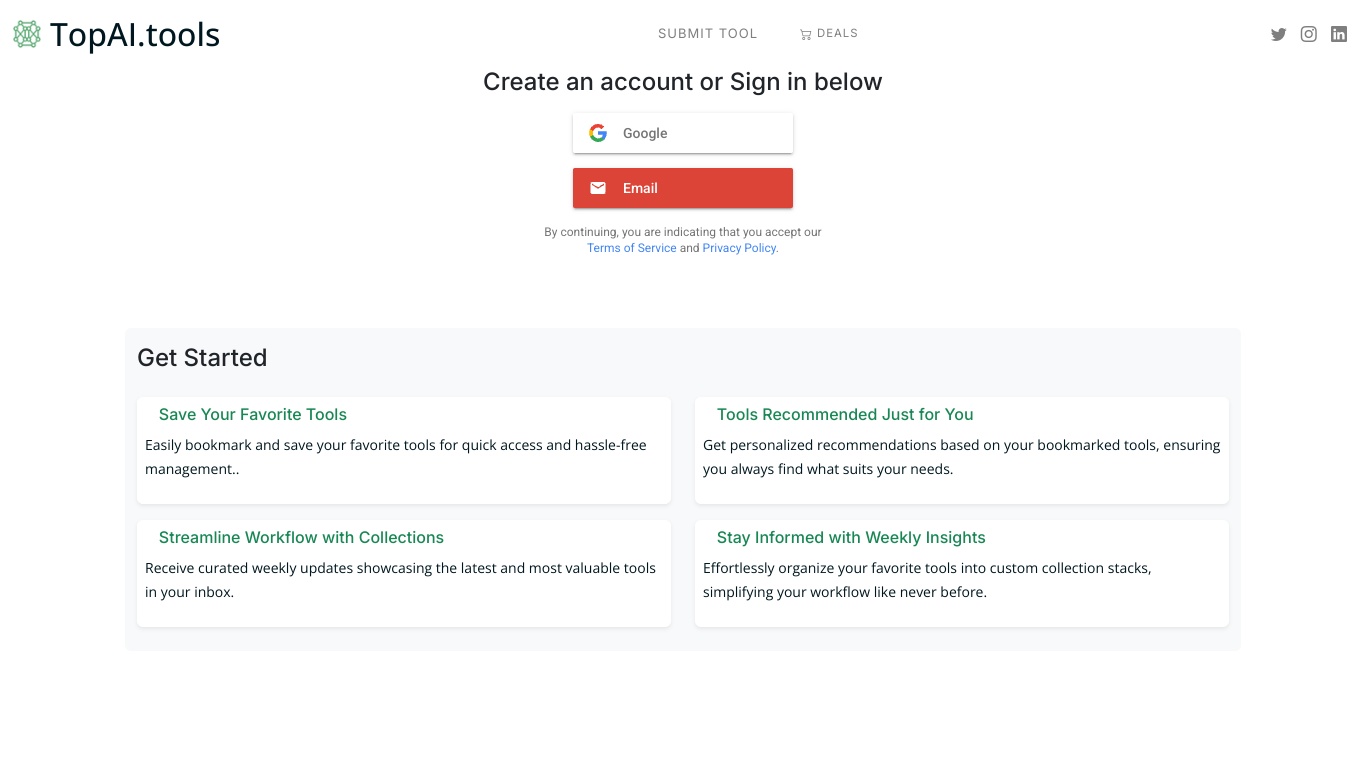Screen dimensions: 1366x768
Task: Click the Get Started section heading
Action: coord(202,358)
